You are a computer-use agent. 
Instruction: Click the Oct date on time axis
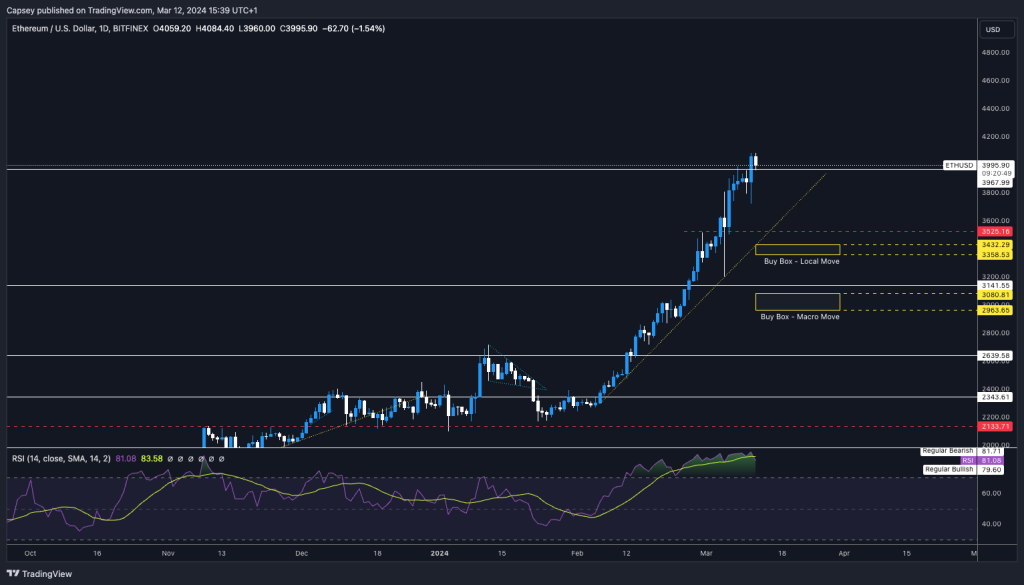(30, 553)
